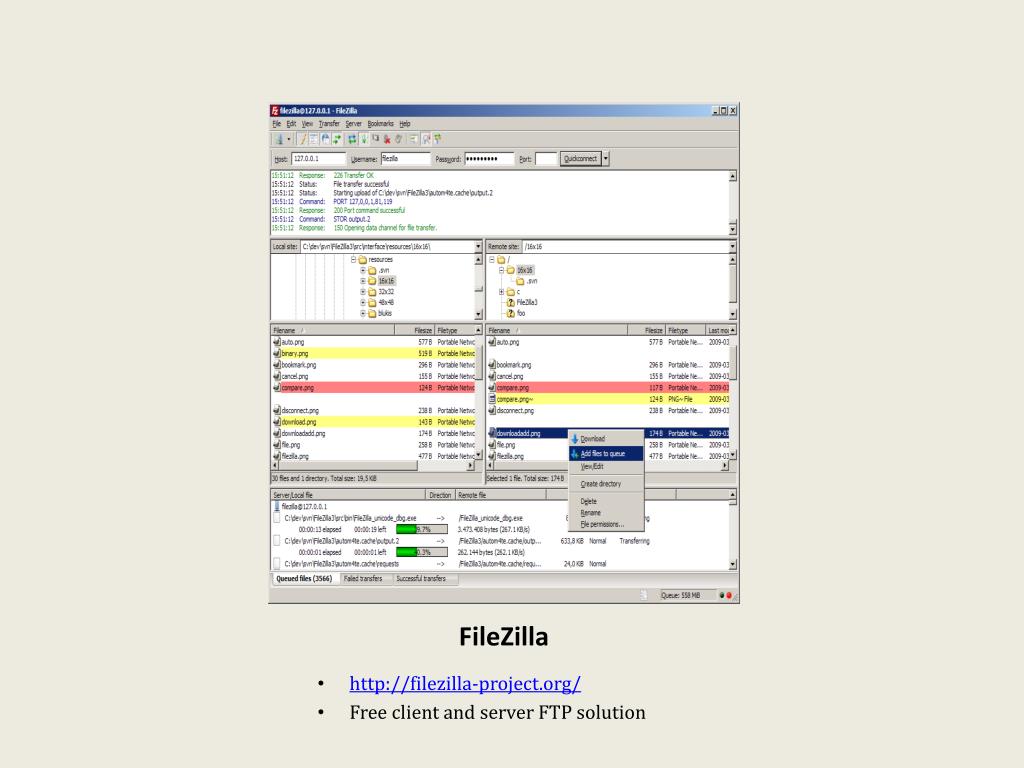The width and height of the screenshot is (1024, 768).
Task: Click the resources folder icon in local tree
Action: (x=362, y=259)
